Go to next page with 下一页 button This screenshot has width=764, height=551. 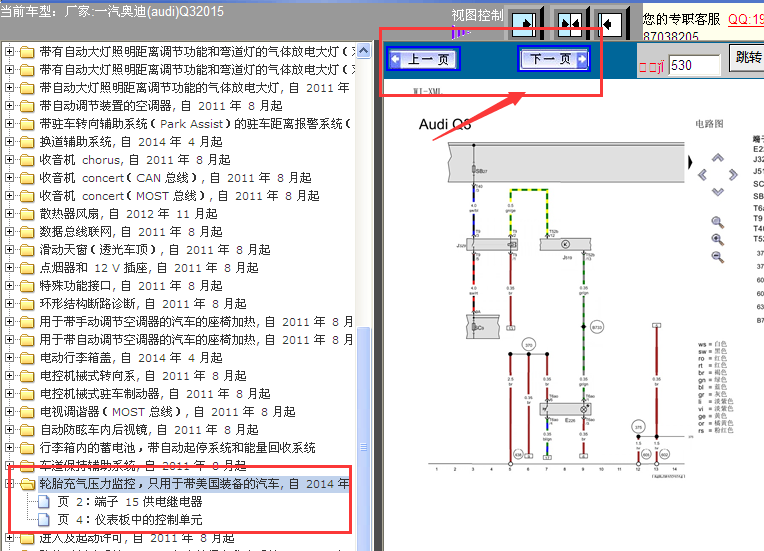(554, 59)
